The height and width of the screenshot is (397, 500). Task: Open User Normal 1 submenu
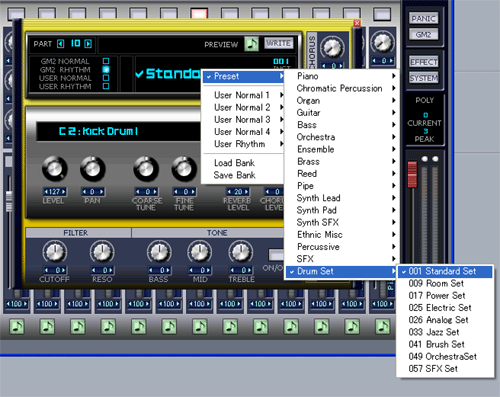244,95
